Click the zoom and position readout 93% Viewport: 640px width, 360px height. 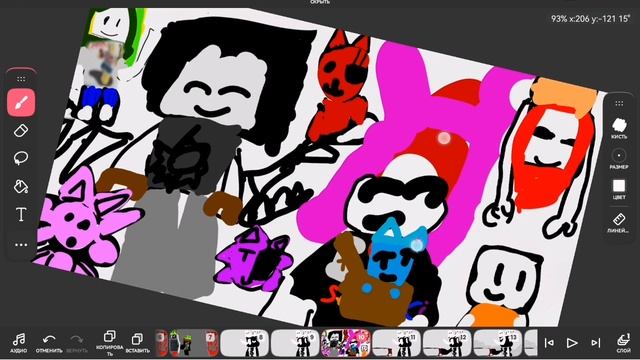click(x=590, y=19)
